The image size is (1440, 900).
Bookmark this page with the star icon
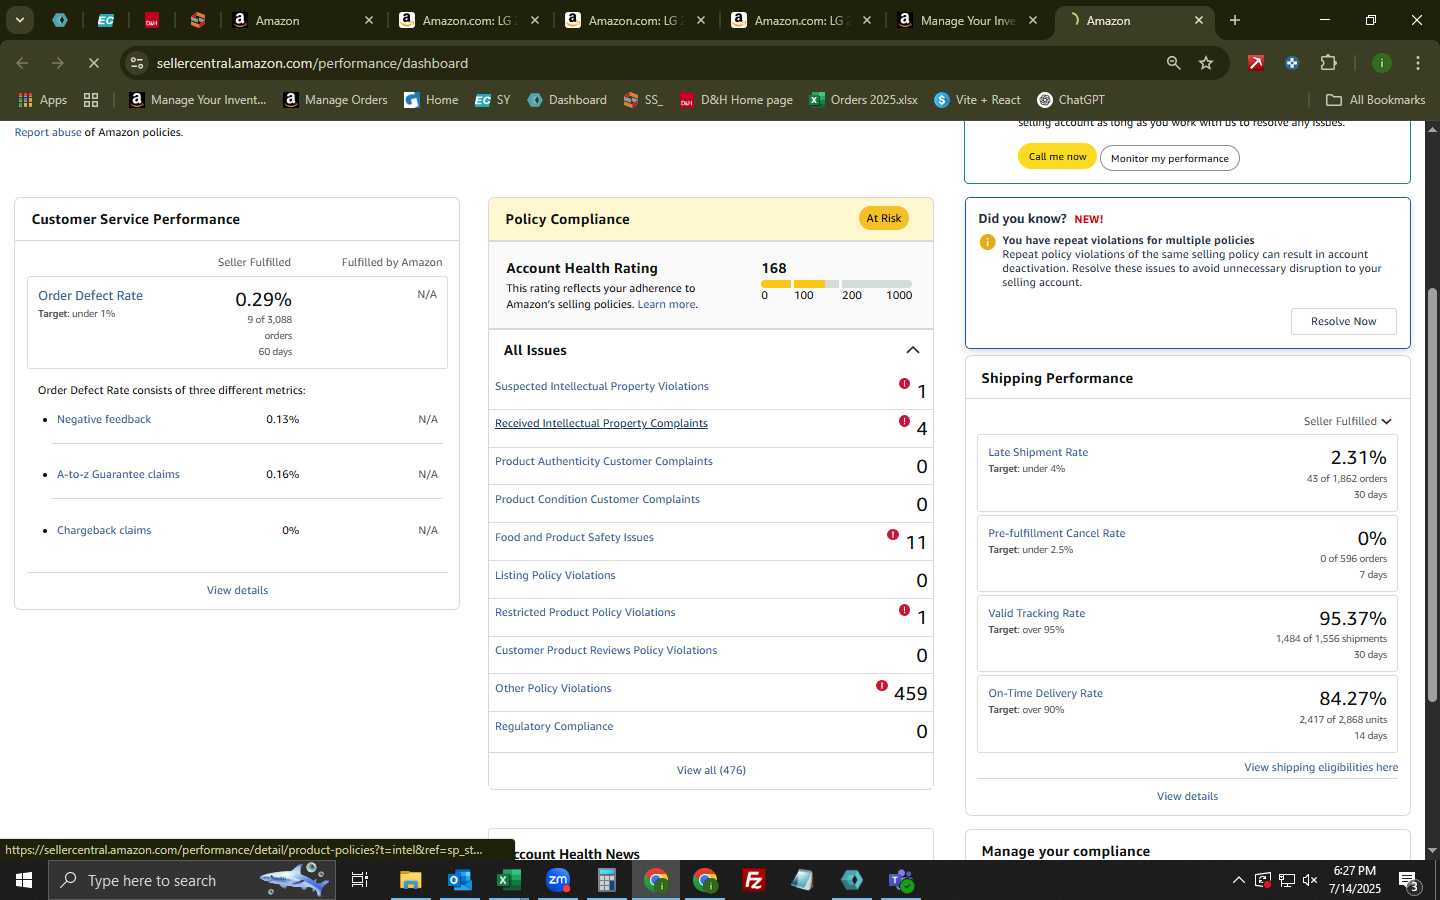[x=1206, y=63]
